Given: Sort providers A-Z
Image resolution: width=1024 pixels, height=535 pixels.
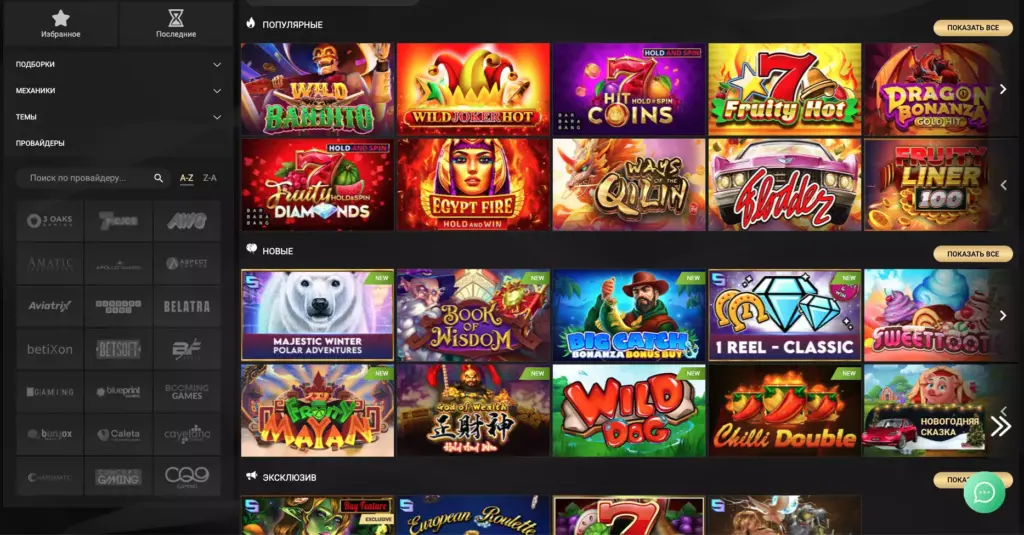Looking at the screenshot, I should click(187, 178).
